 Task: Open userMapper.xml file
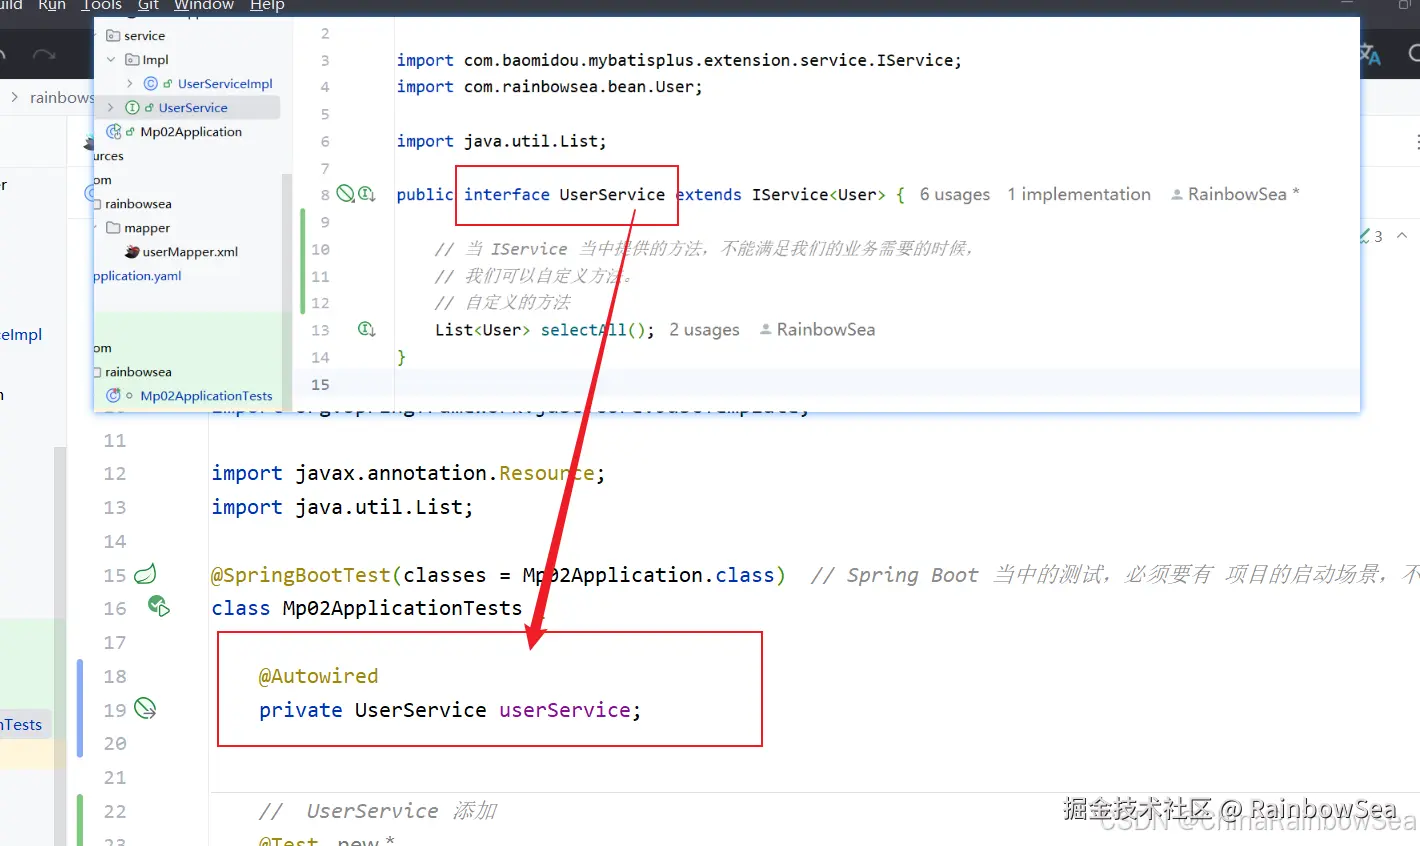(190, 252)
